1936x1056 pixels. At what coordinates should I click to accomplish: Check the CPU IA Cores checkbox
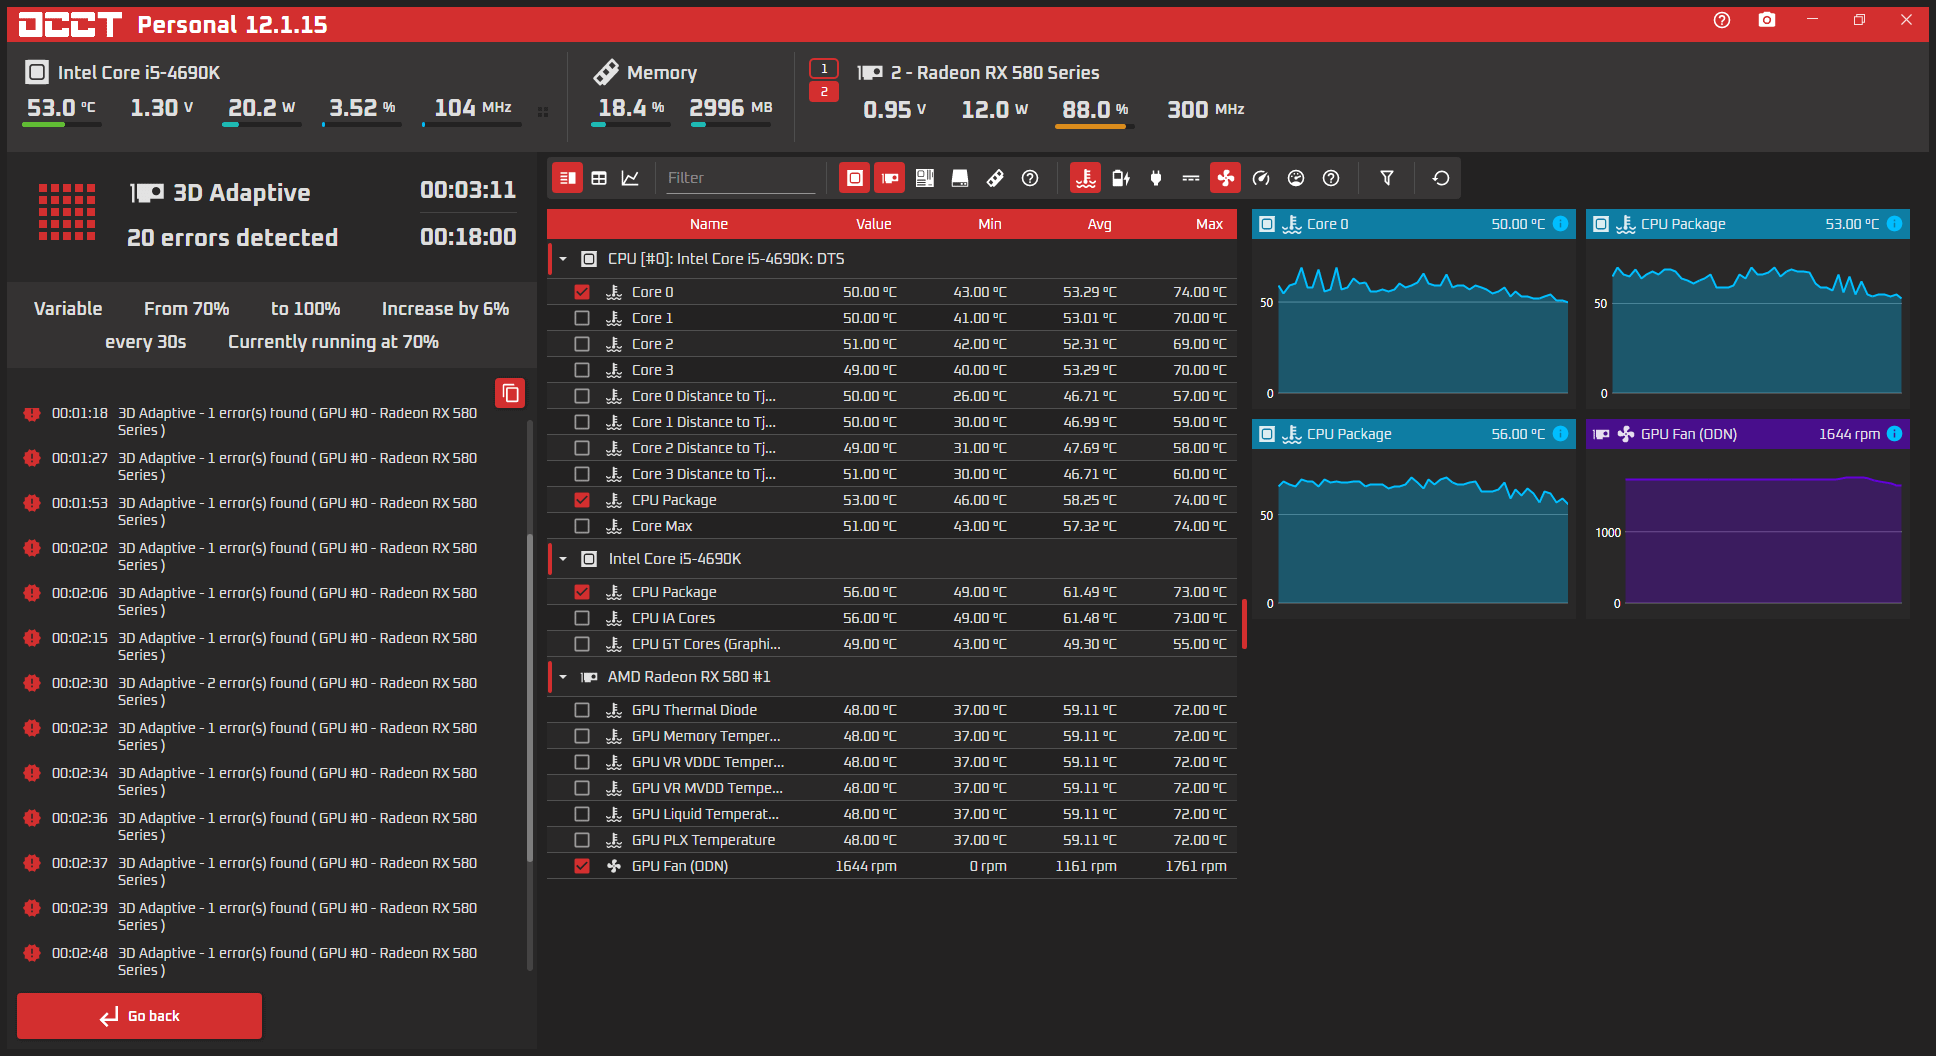tap(582, 618)
